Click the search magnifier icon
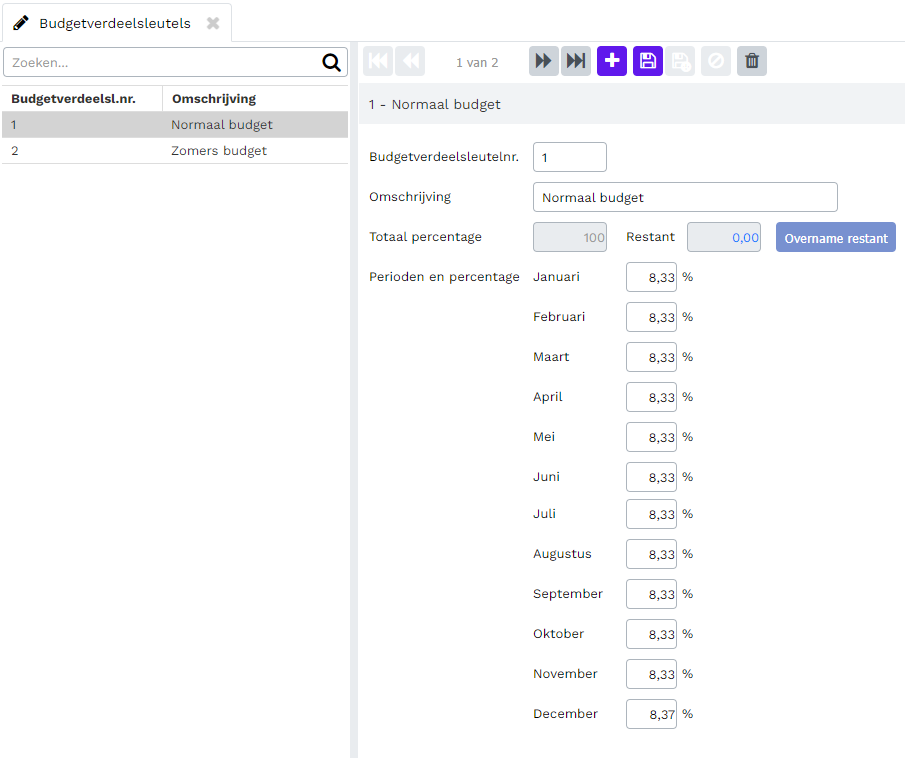Image resolution: width=905 pixels, height=758 pixels. [331, 62]
